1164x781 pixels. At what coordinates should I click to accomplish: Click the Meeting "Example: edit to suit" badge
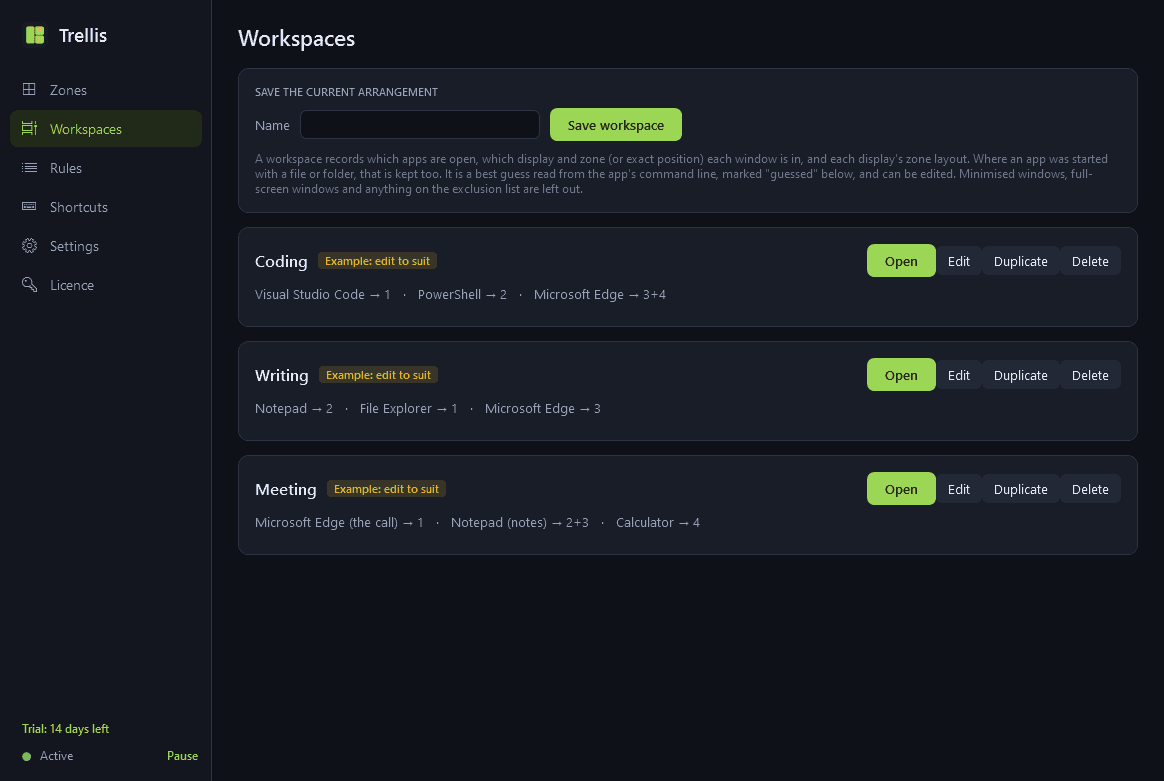[x=386, y=488]
